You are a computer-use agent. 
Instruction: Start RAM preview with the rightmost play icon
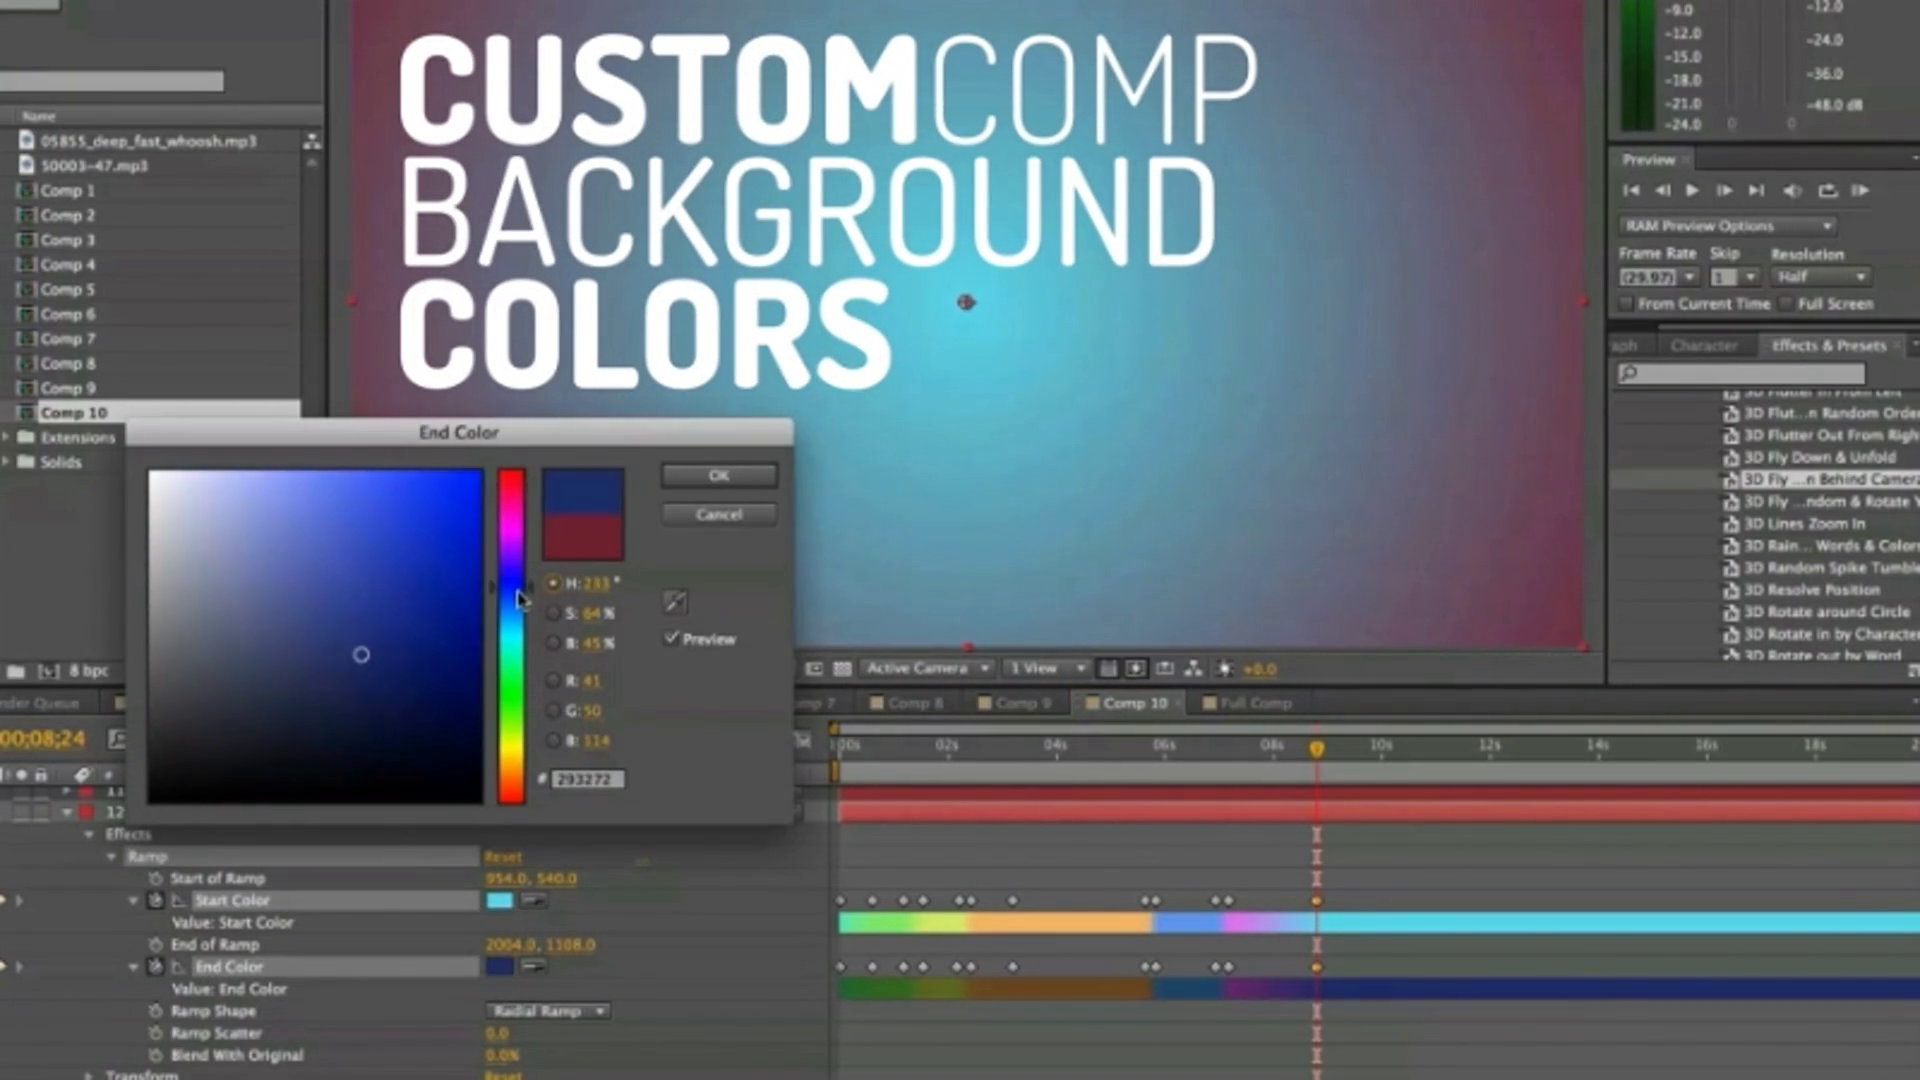[x=1860, y=190]
